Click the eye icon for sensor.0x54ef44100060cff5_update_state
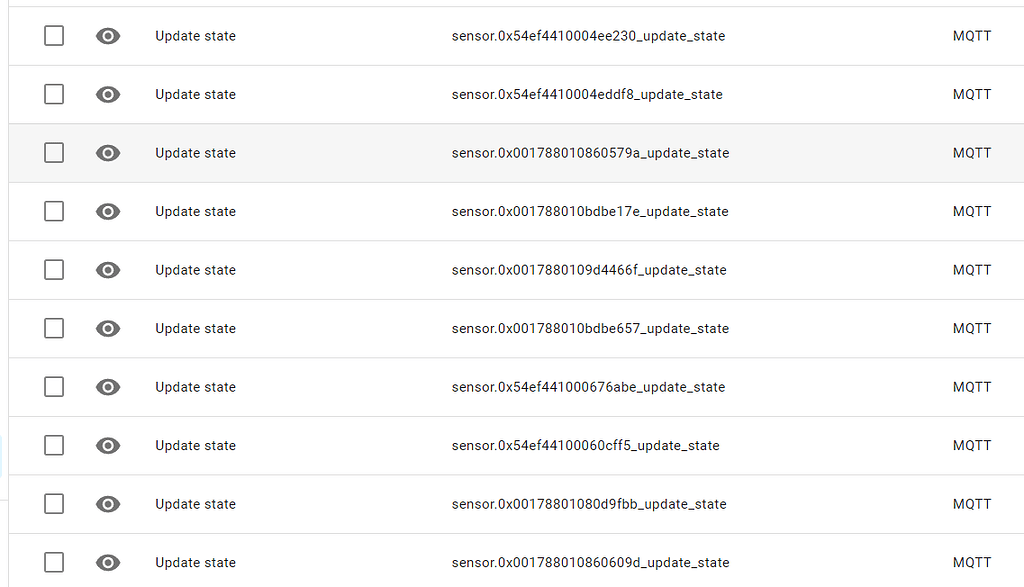 tap(107, 445)
